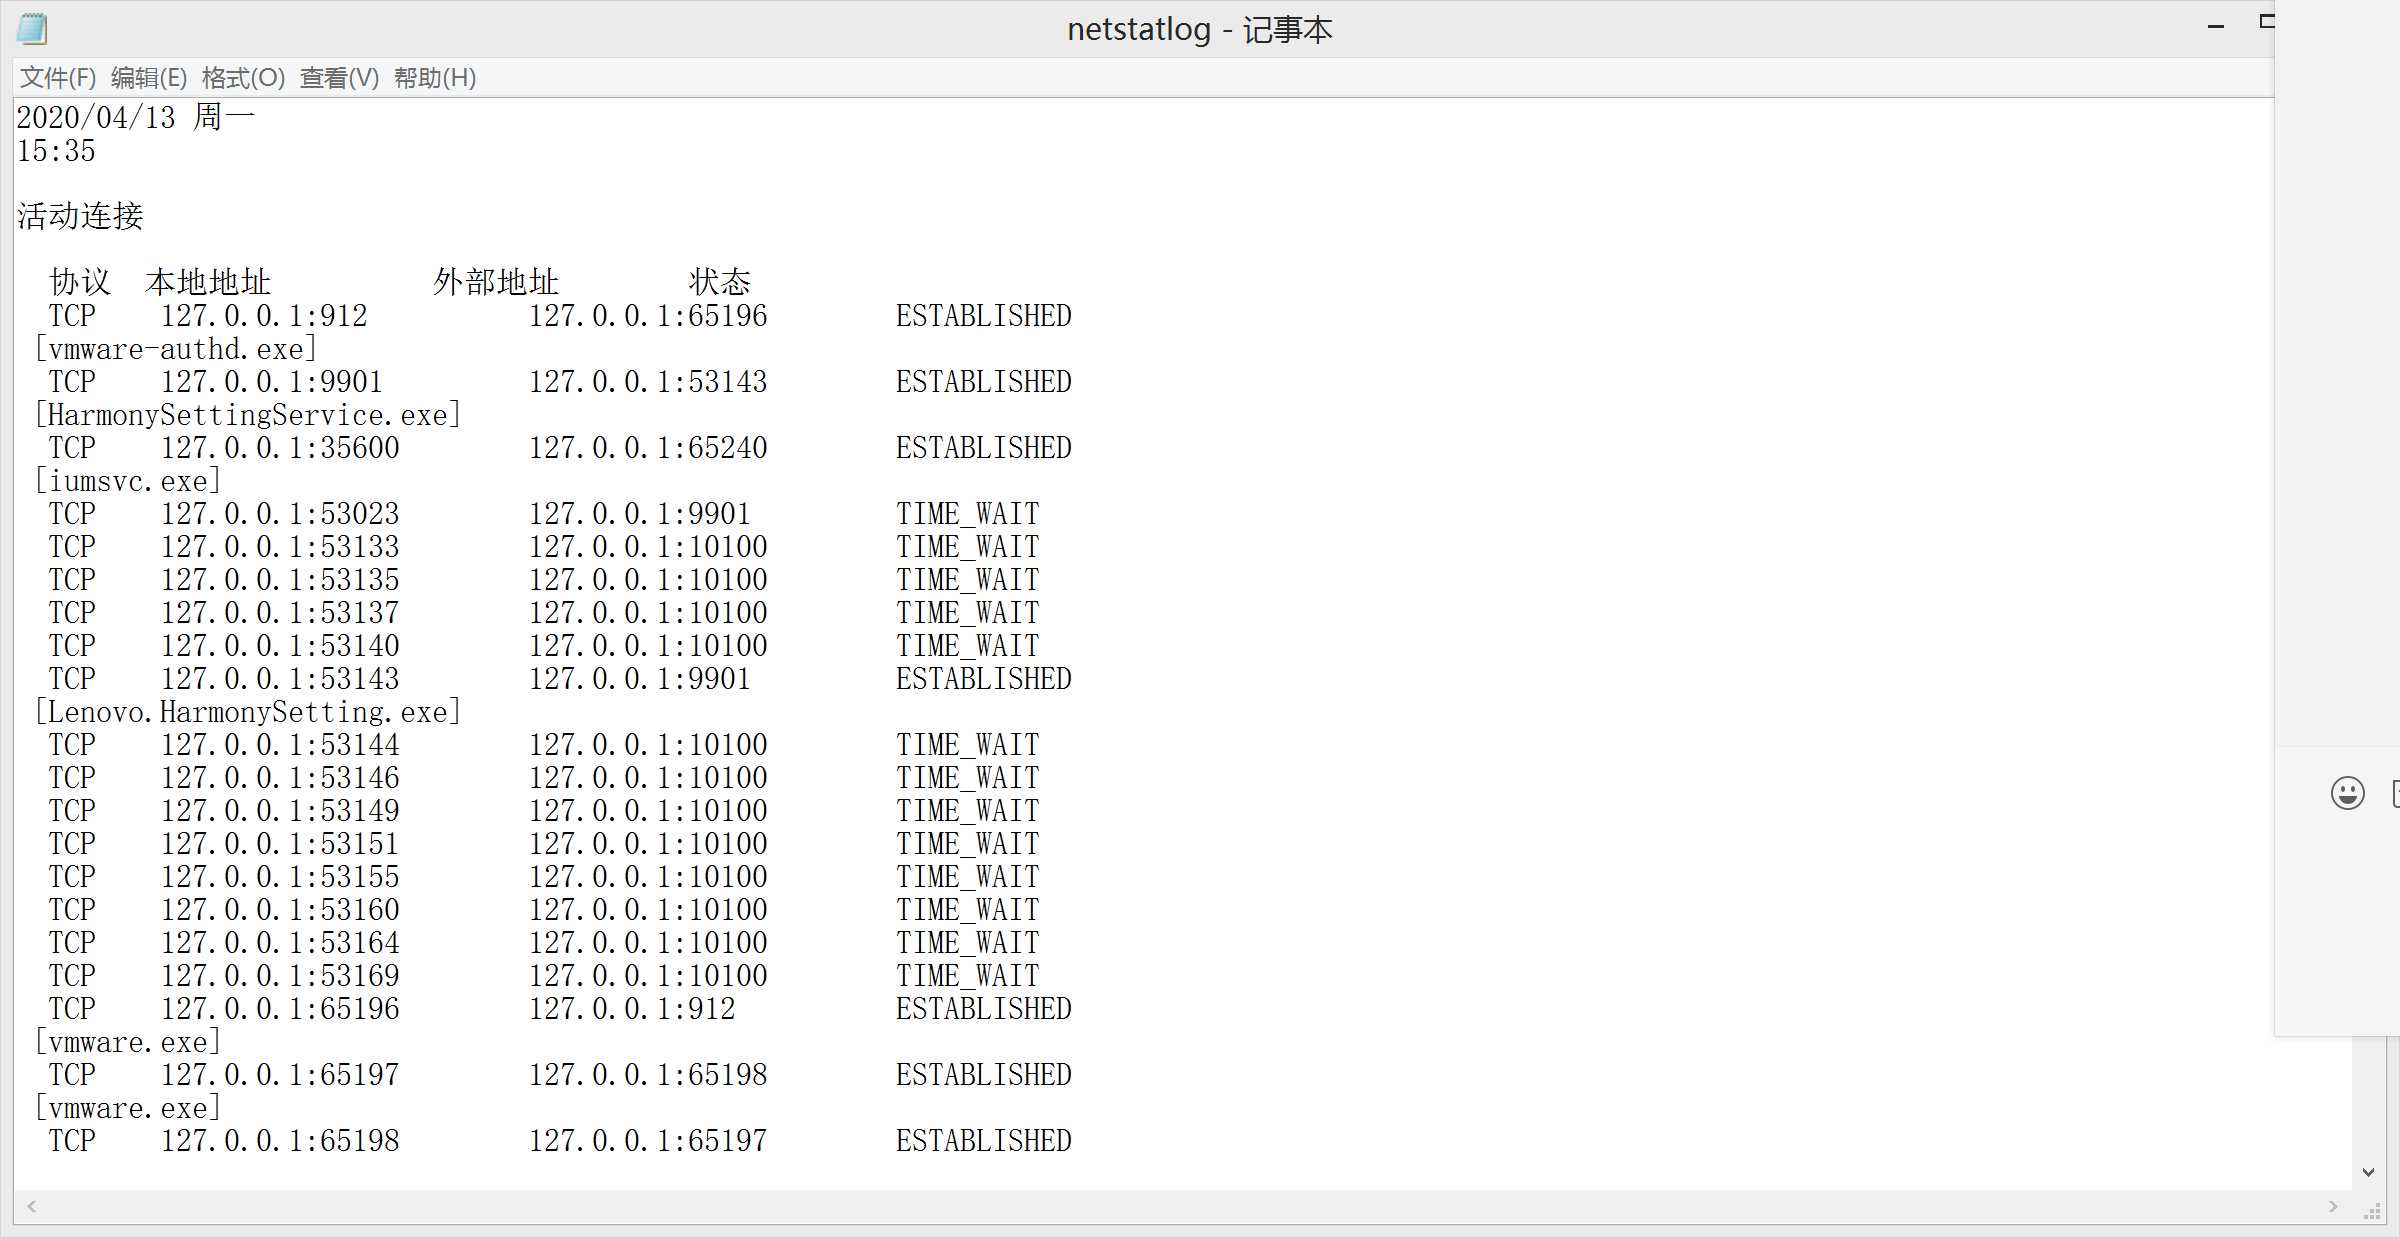Click the vertical scrollbar down arrow

(x=2368, y=1172)
